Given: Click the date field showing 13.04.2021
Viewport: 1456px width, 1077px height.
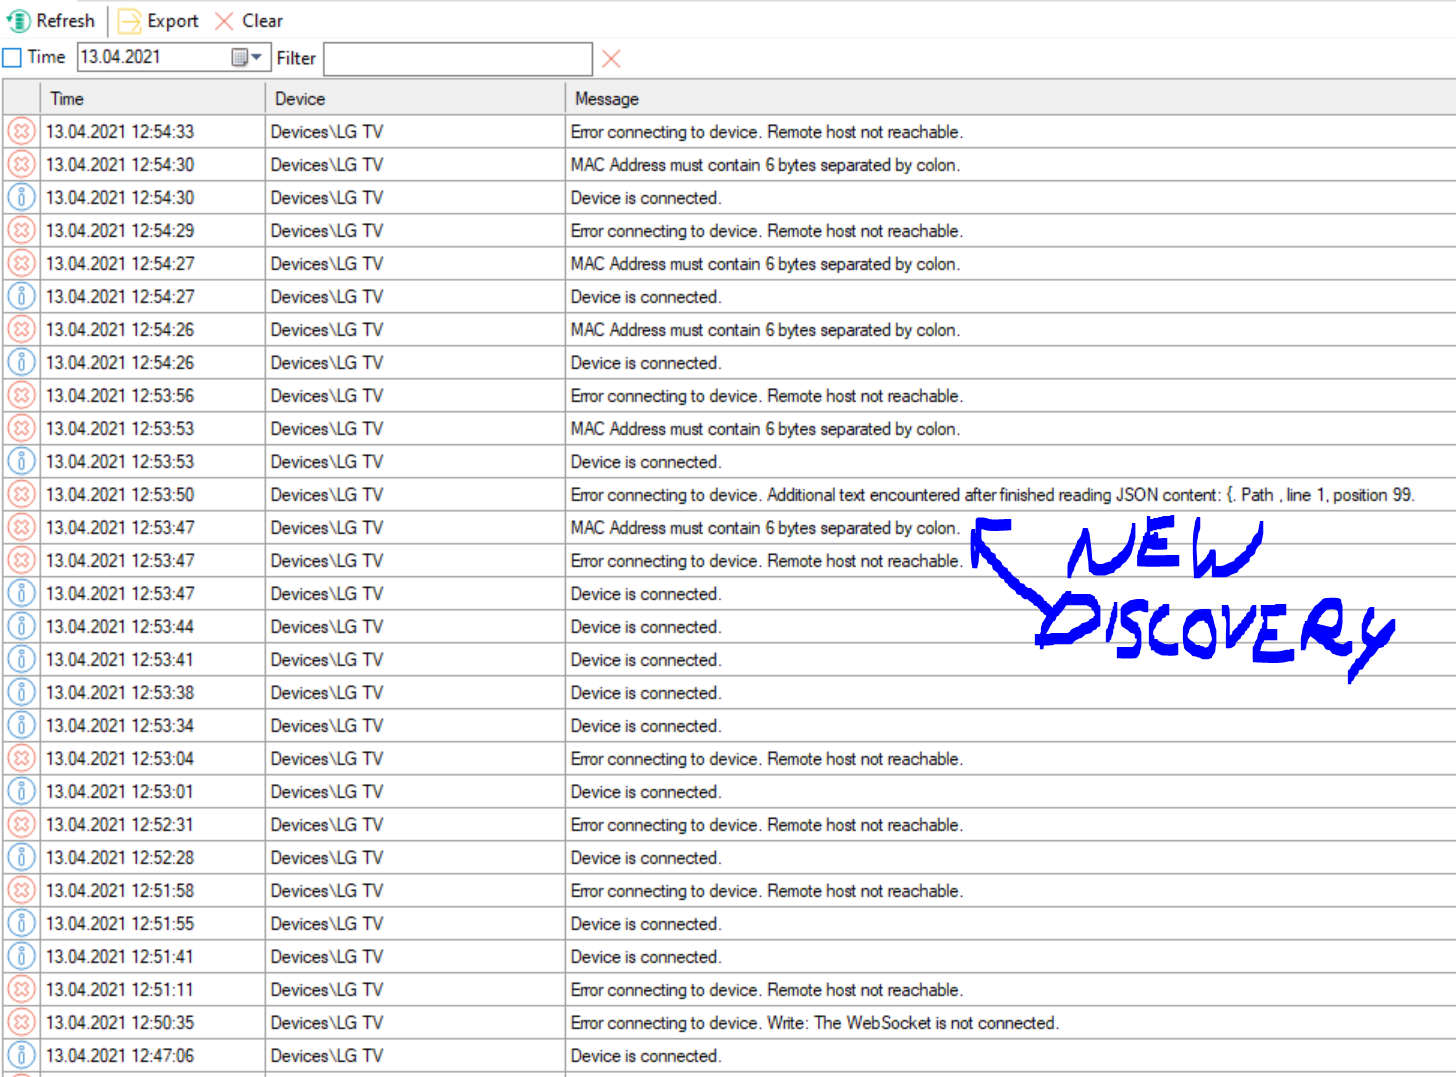Looking at the screenshot, I should (x=150, y=58).
